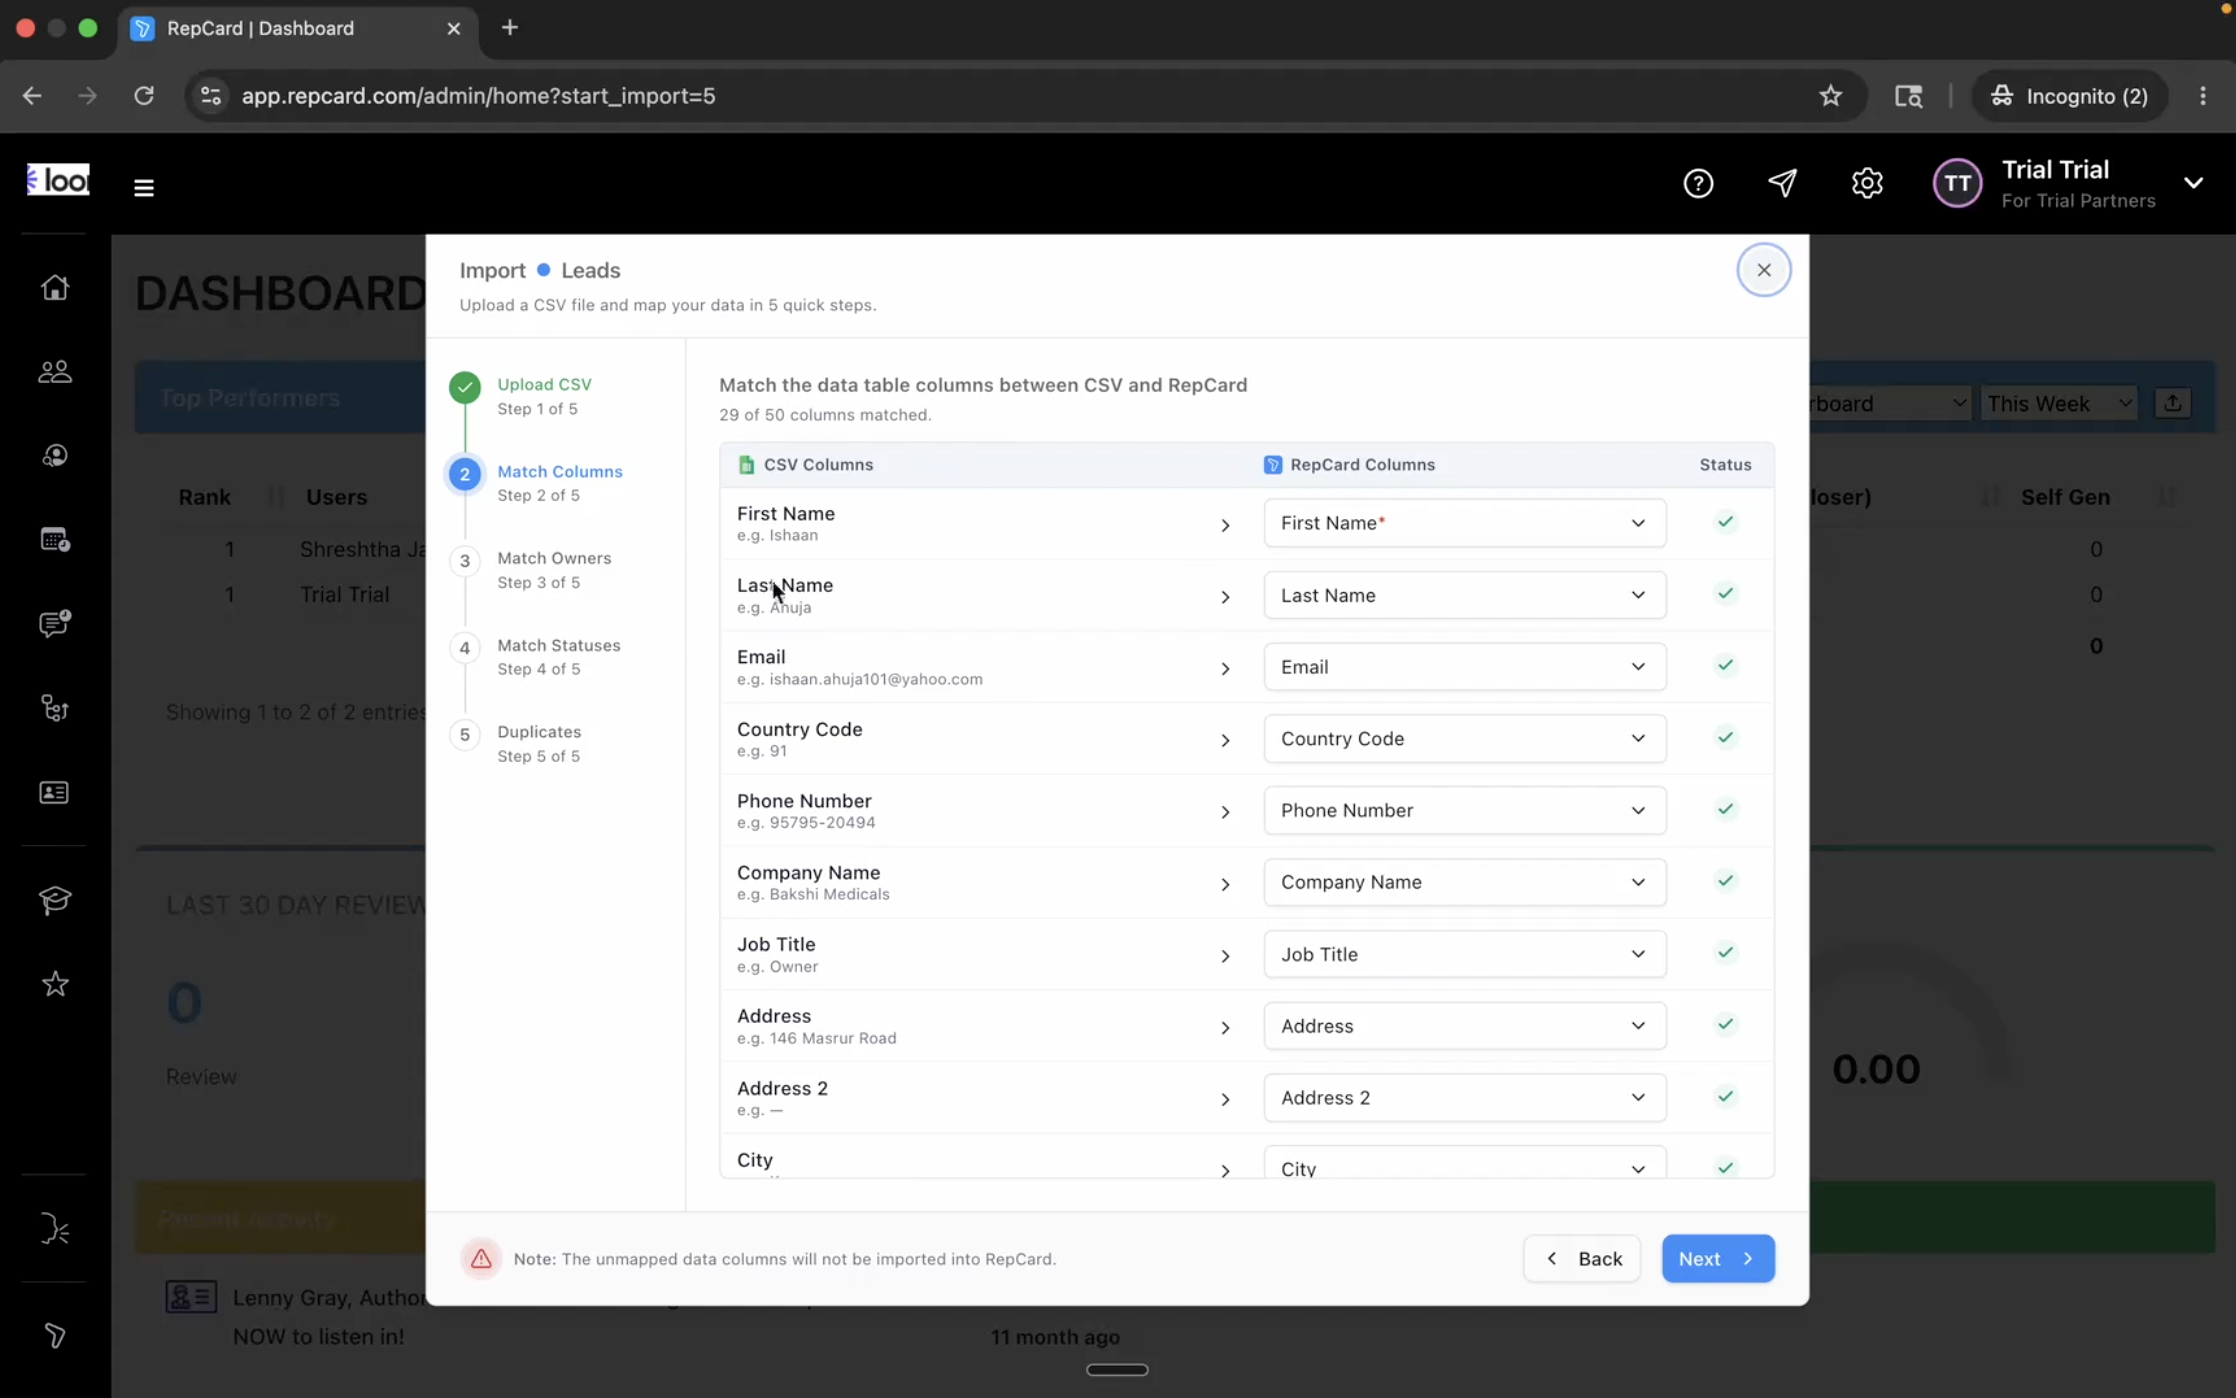The image size is (2236, 1398).
Task: Bookmark this page with the star icon
Action: pyautogui.click(x=1830, y=96)
